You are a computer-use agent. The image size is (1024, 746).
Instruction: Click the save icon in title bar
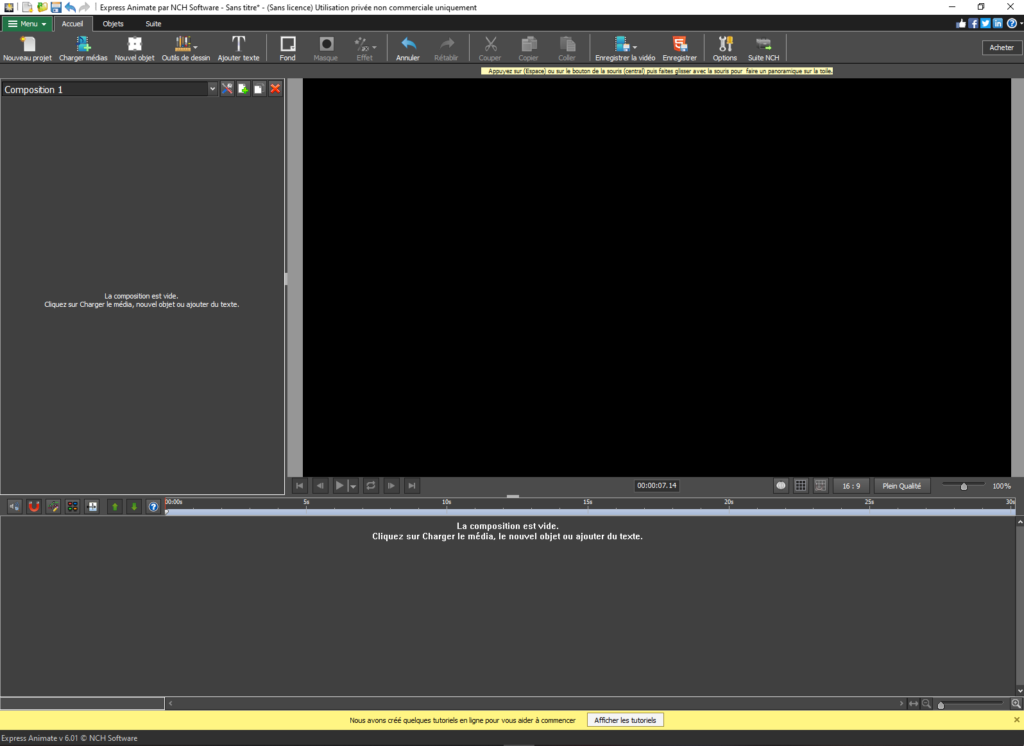coord(56,7)
